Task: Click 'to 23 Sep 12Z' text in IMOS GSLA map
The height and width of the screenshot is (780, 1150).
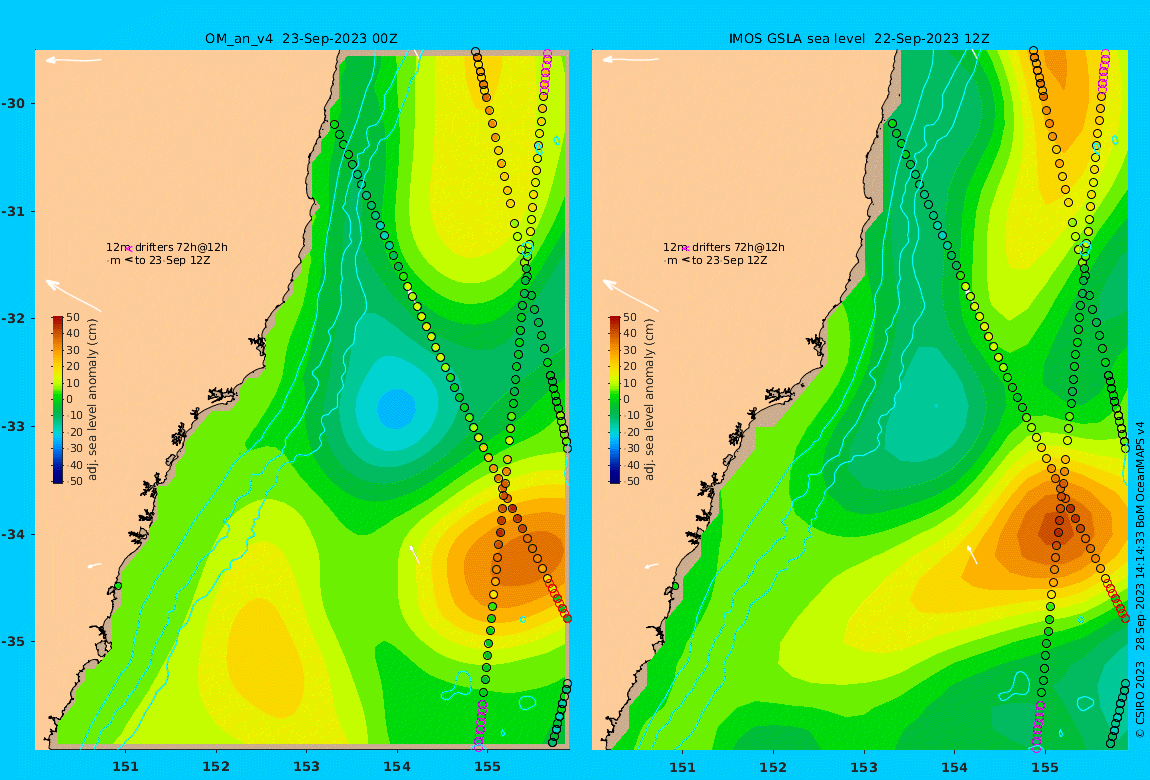Action: 730,260
